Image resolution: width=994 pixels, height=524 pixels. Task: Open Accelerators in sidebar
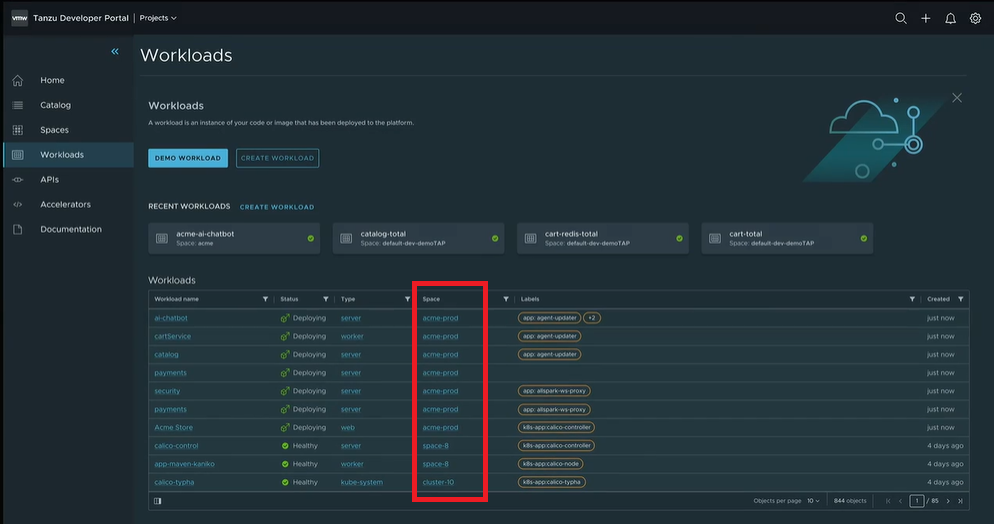click(x=65, y=204)
